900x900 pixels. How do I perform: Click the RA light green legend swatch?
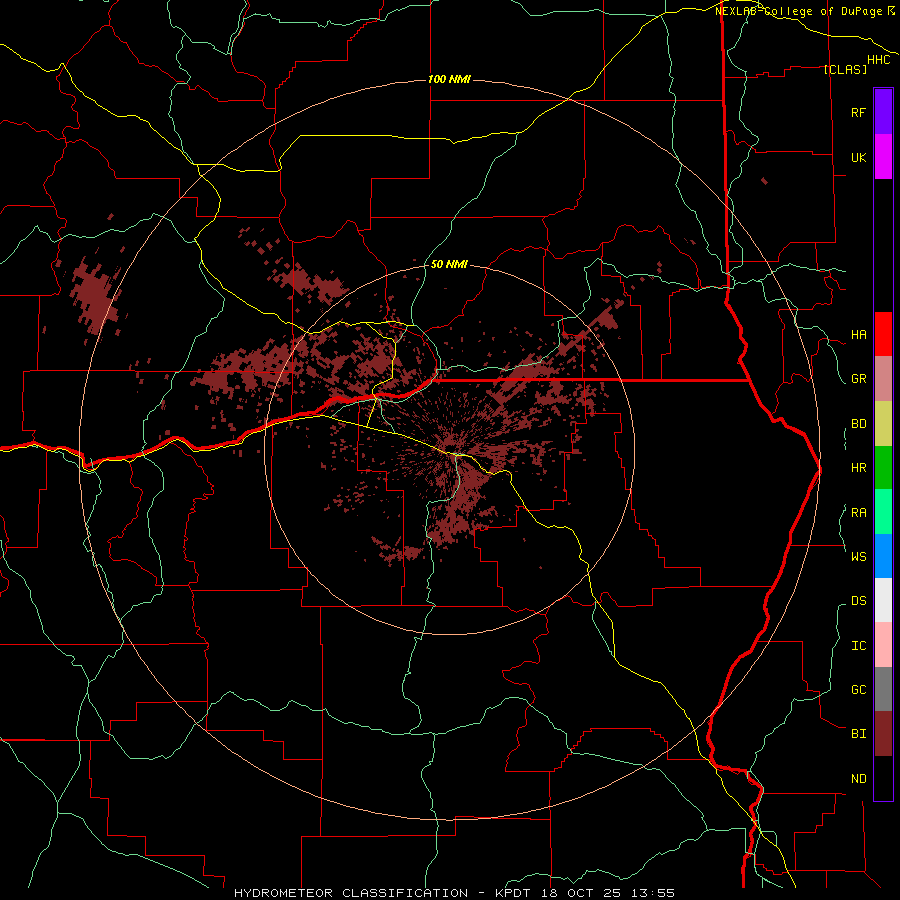click(883, 512)
